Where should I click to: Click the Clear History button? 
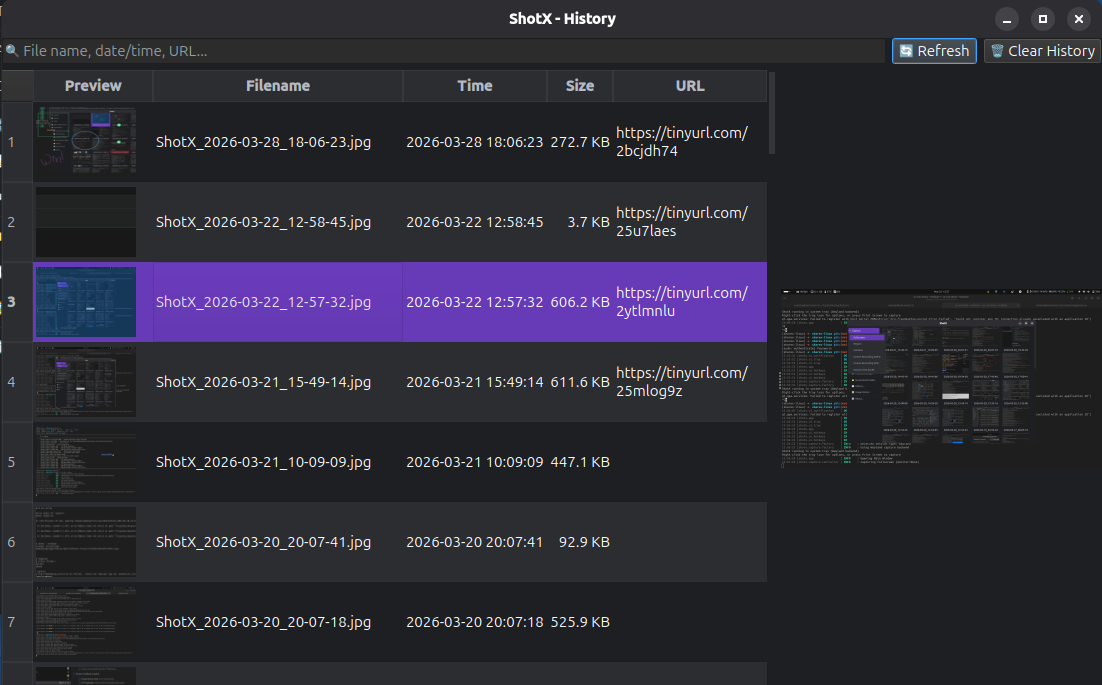[x=1042, y=51]
